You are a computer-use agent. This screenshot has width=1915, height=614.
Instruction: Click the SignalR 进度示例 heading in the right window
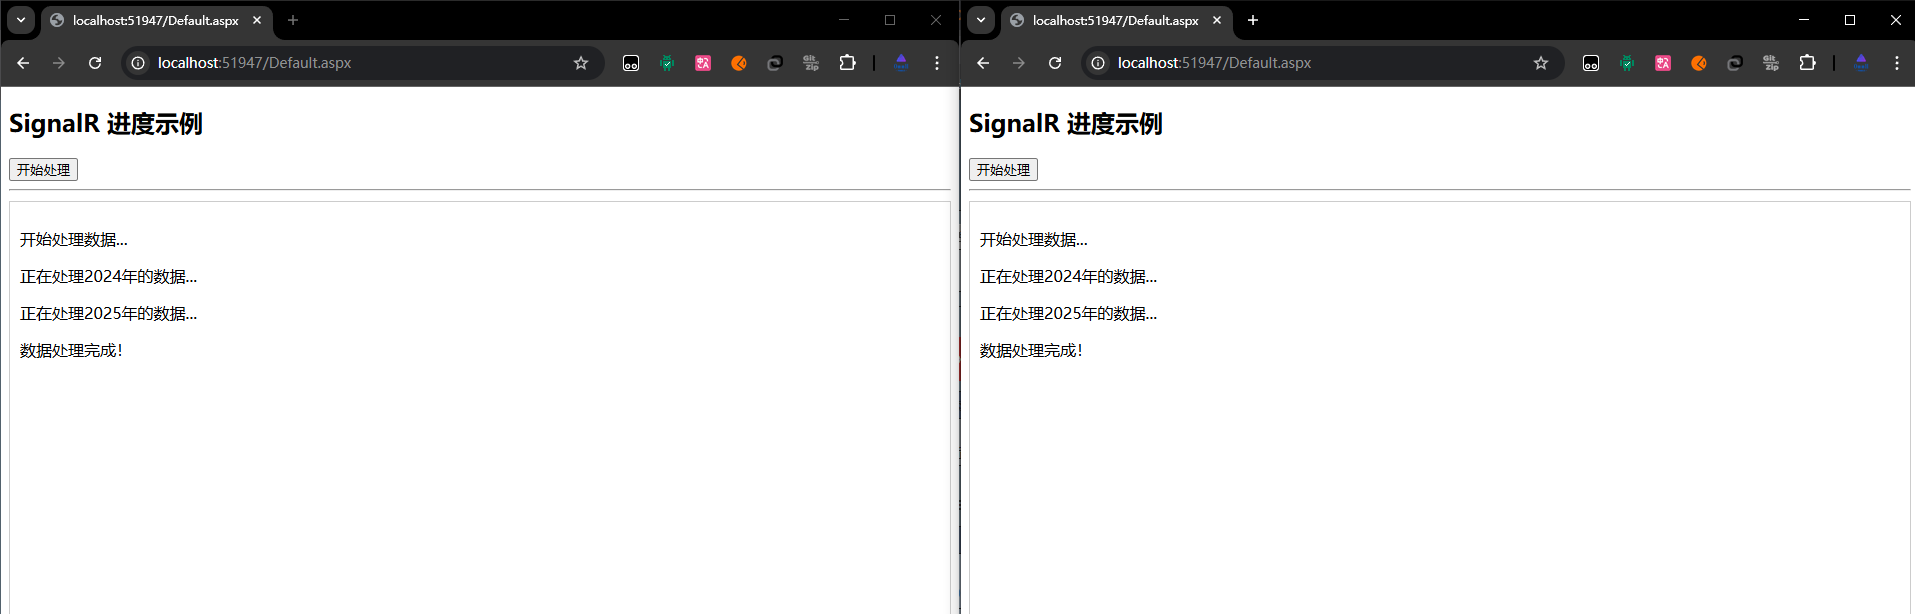click(x=1066, y=124)
